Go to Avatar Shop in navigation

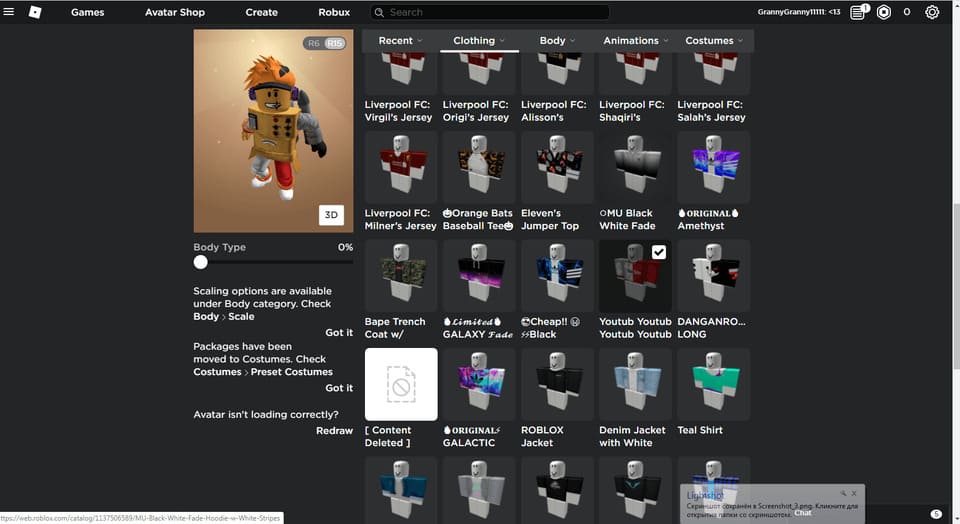click(176, 13)
